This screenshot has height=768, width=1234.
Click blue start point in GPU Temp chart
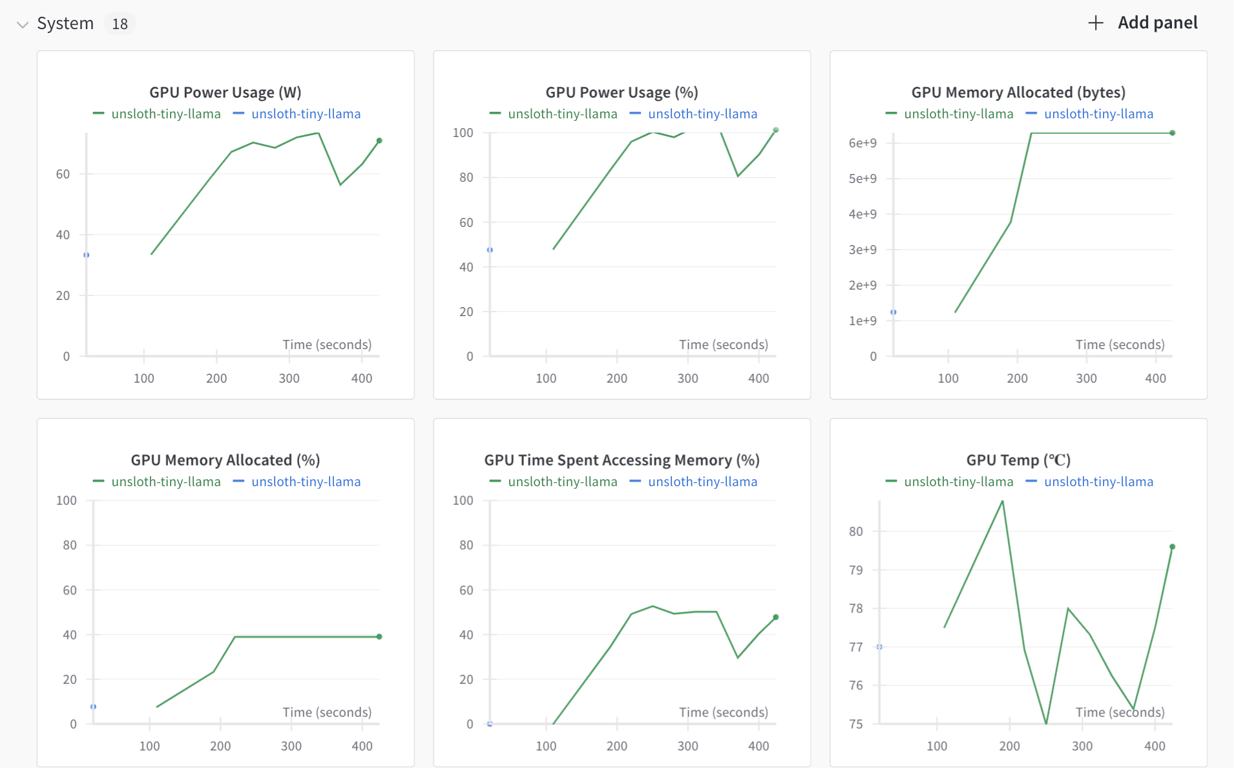pyautogui.click(x=880, y=647)
